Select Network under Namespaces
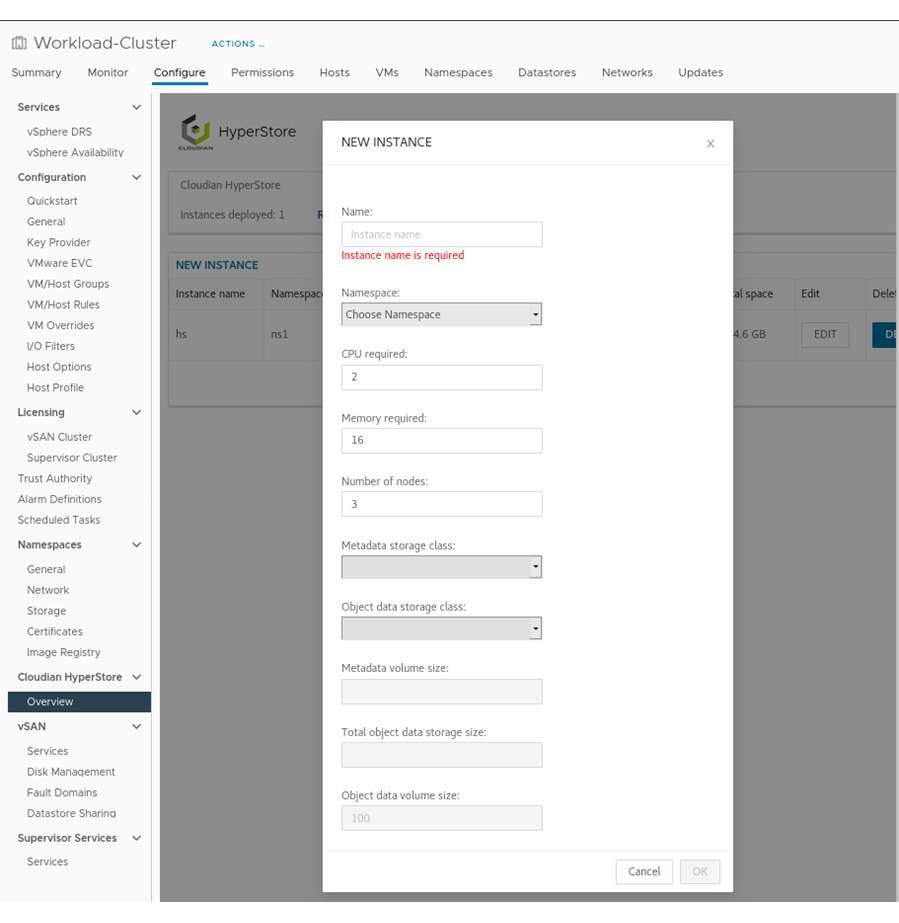899x923 pixels. tap(48, 590)
